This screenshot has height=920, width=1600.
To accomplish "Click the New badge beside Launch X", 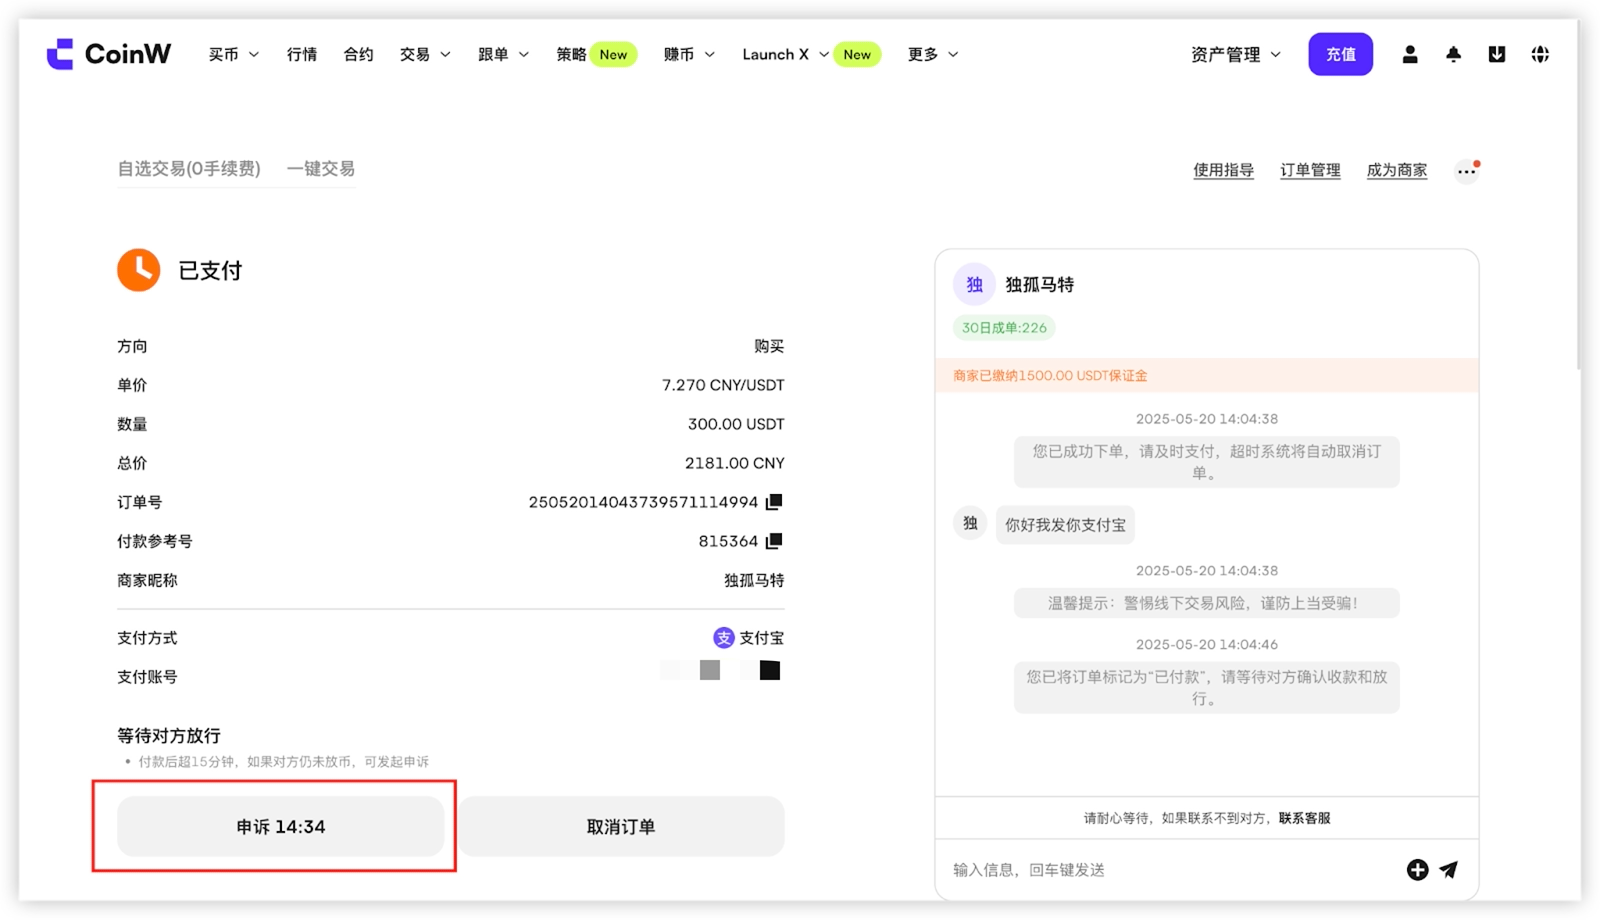I will (x=857, y=54).
